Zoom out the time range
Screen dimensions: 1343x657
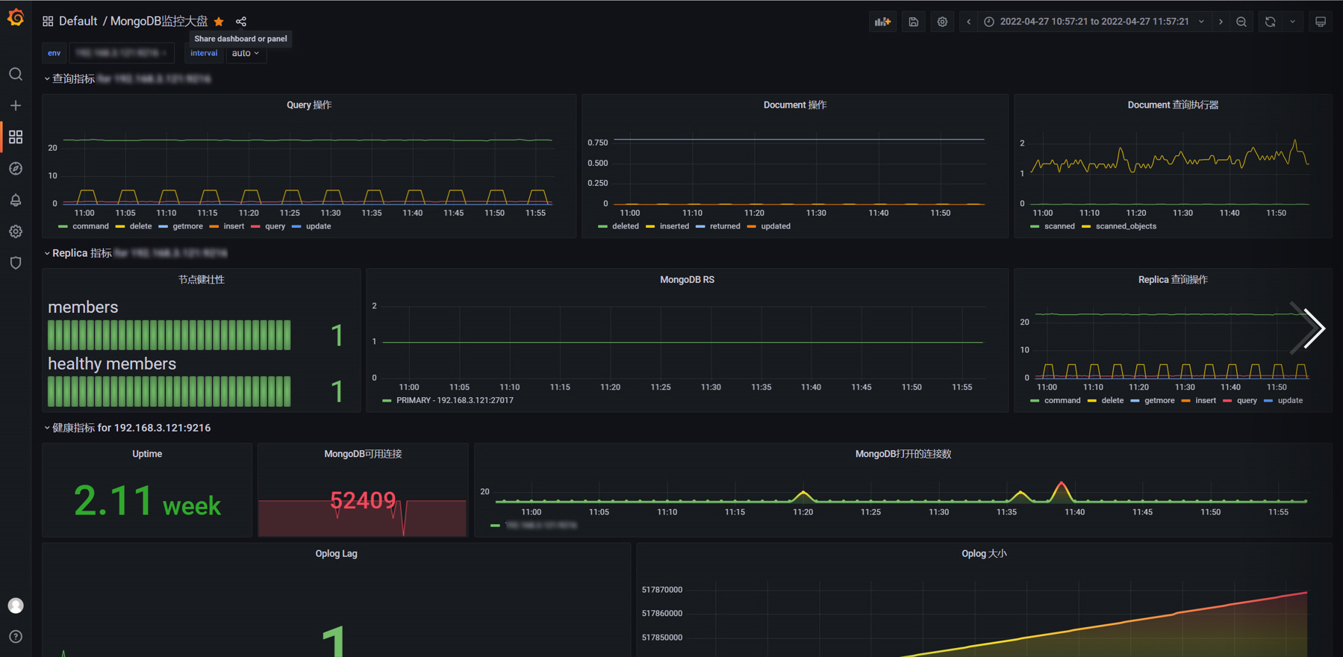click(x=1241, y=21)
